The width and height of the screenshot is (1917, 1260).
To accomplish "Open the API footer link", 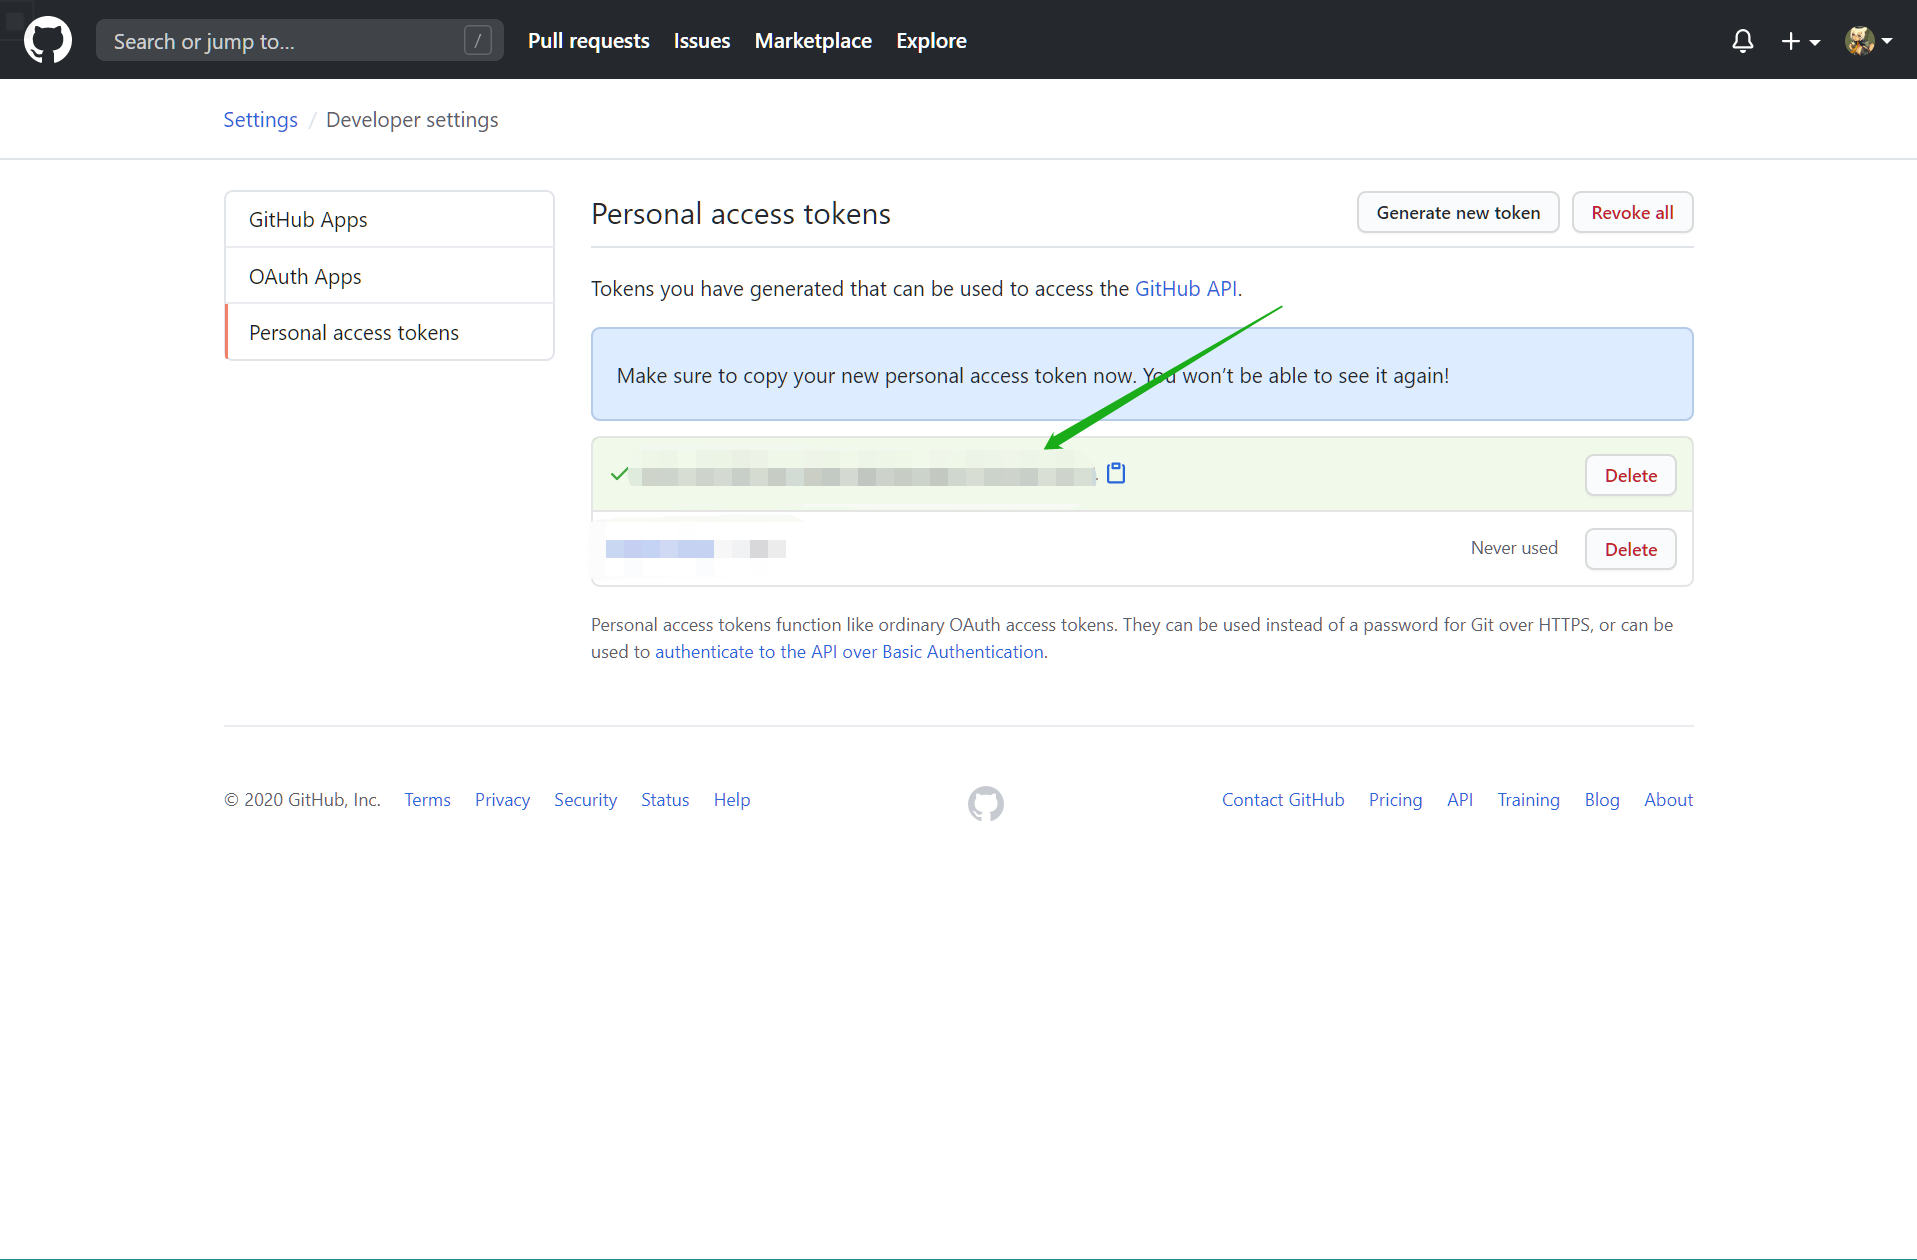I will tap(1460, 799).
